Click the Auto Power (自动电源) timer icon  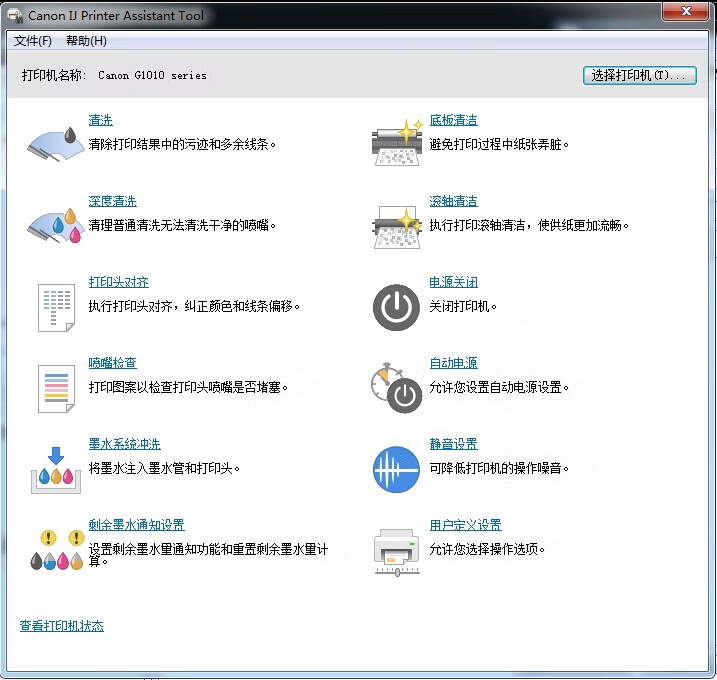396,388
